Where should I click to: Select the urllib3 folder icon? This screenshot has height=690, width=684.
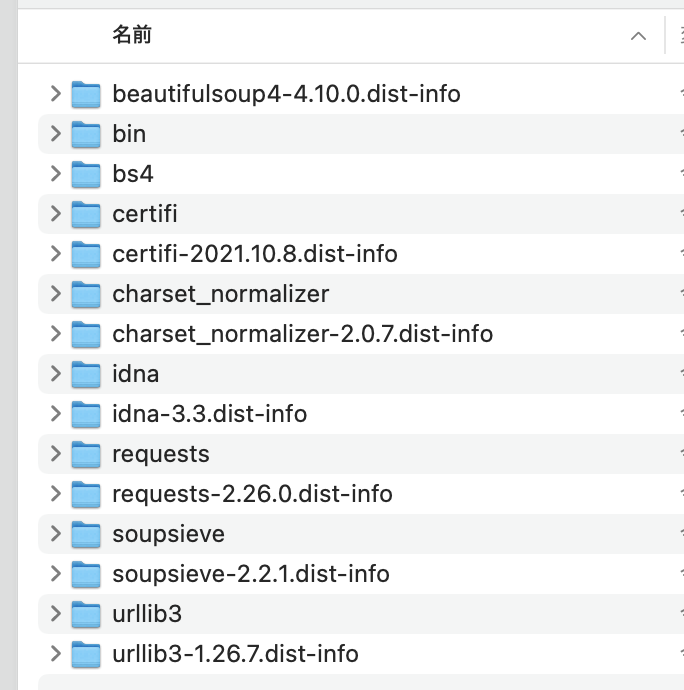(x=86, y=614)
